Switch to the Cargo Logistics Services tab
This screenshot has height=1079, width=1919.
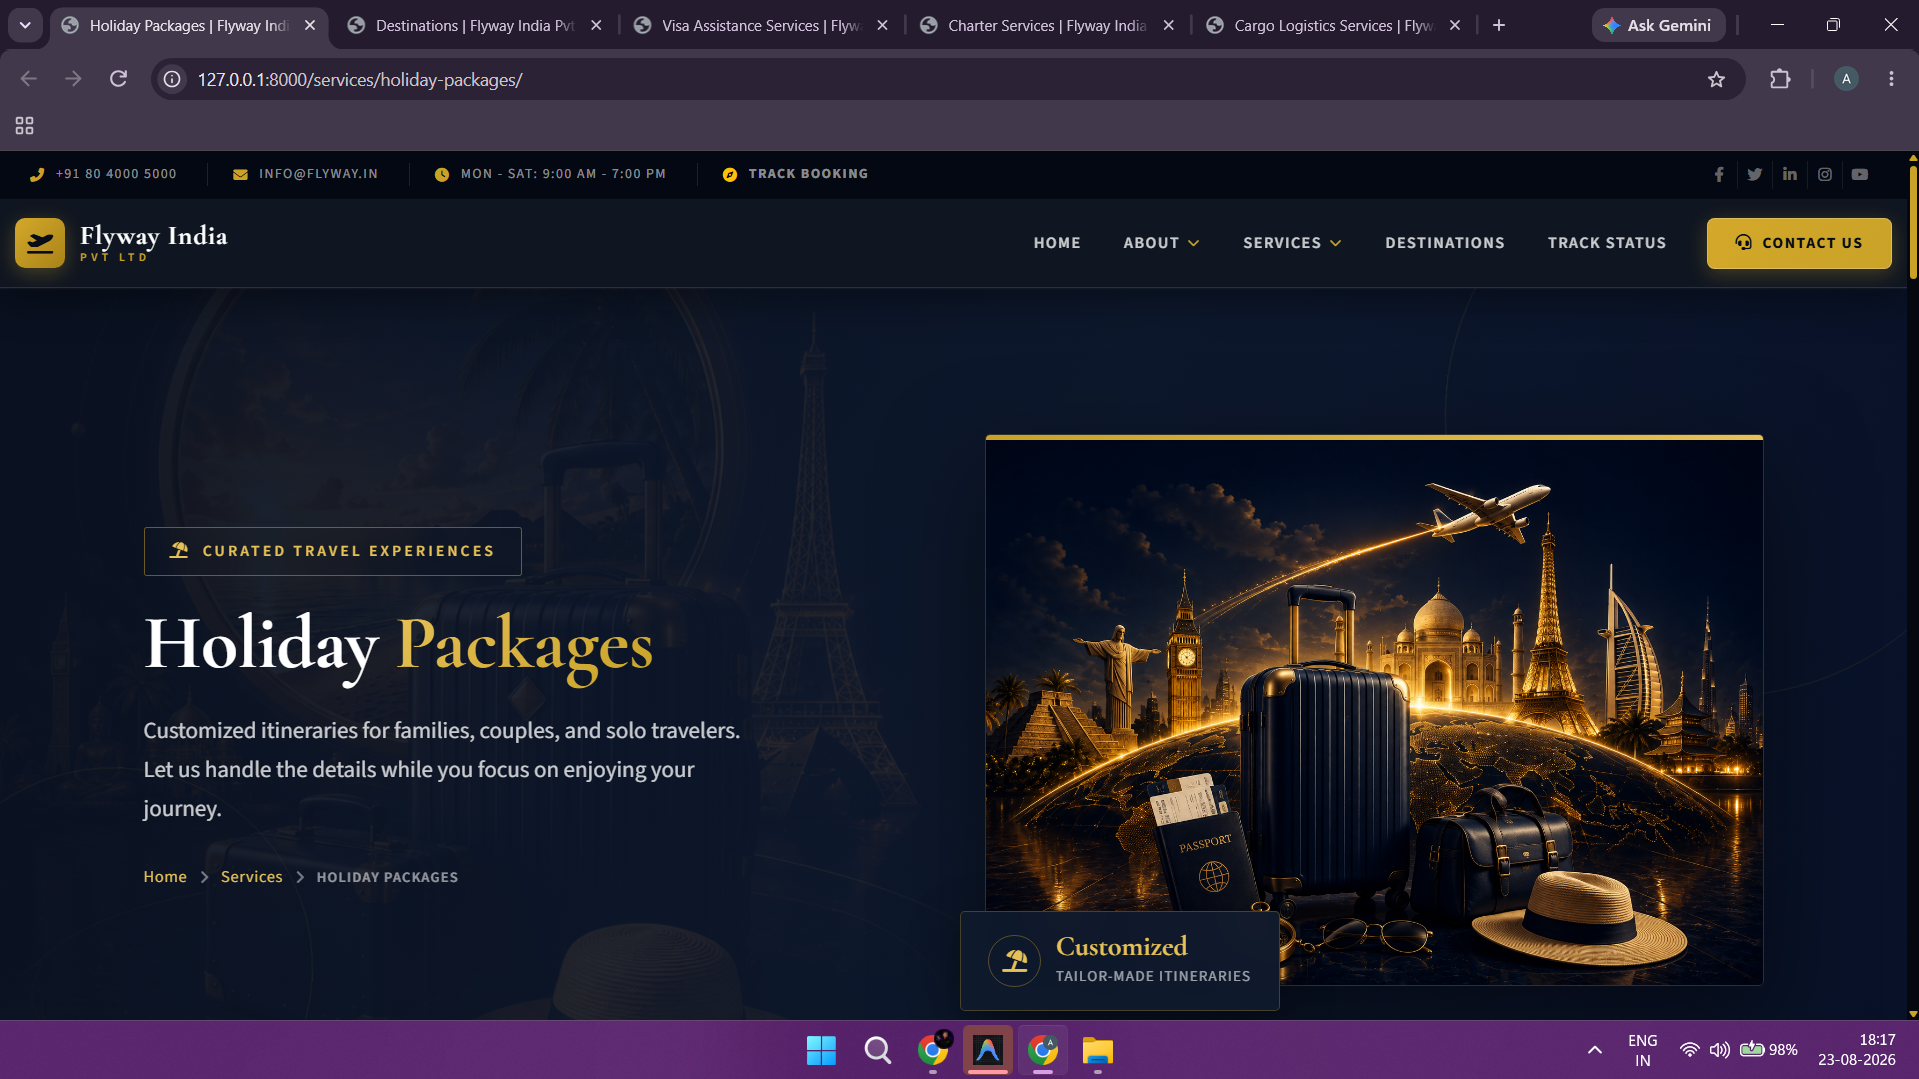click(1332, 26)
